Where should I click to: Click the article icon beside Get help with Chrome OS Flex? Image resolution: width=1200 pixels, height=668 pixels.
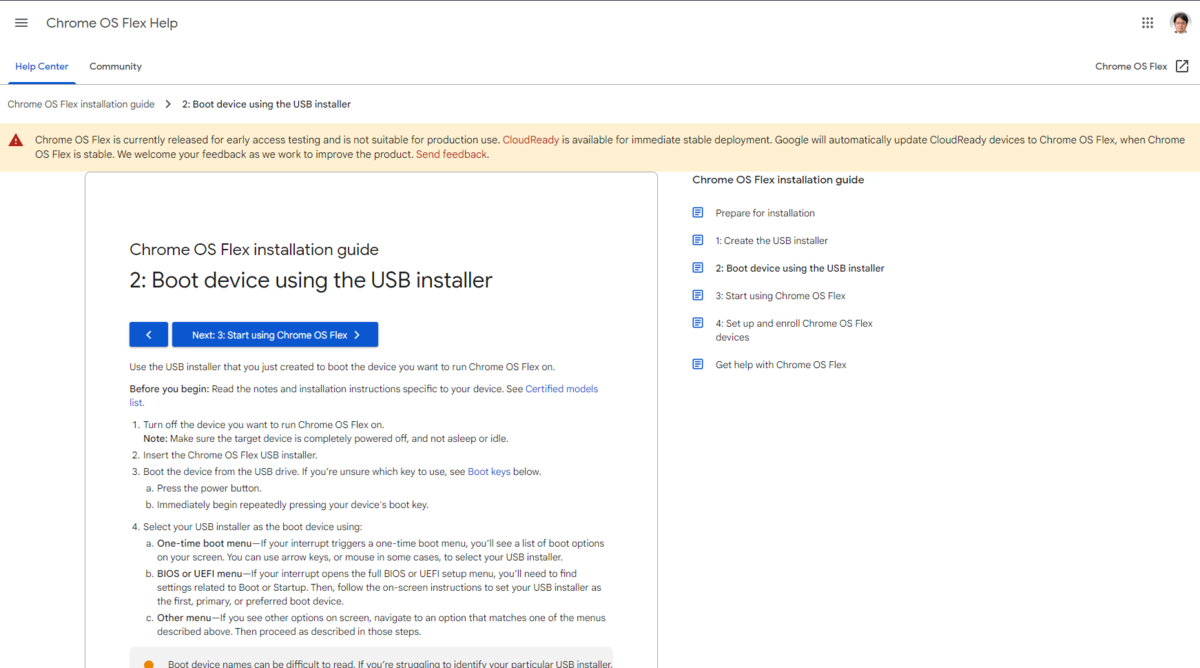698,364
